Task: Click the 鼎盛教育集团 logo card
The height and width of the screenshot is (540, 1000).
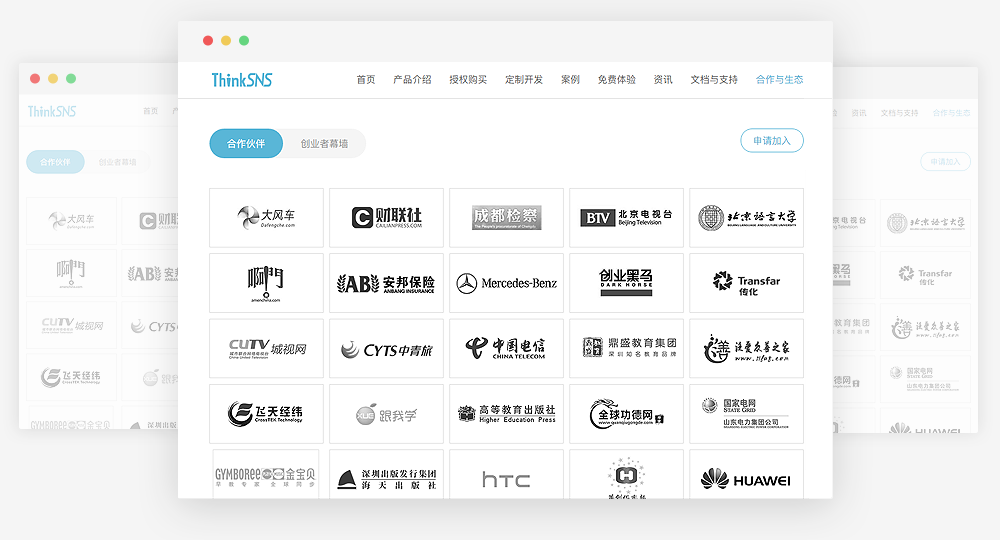Action: tap(626, 348)
